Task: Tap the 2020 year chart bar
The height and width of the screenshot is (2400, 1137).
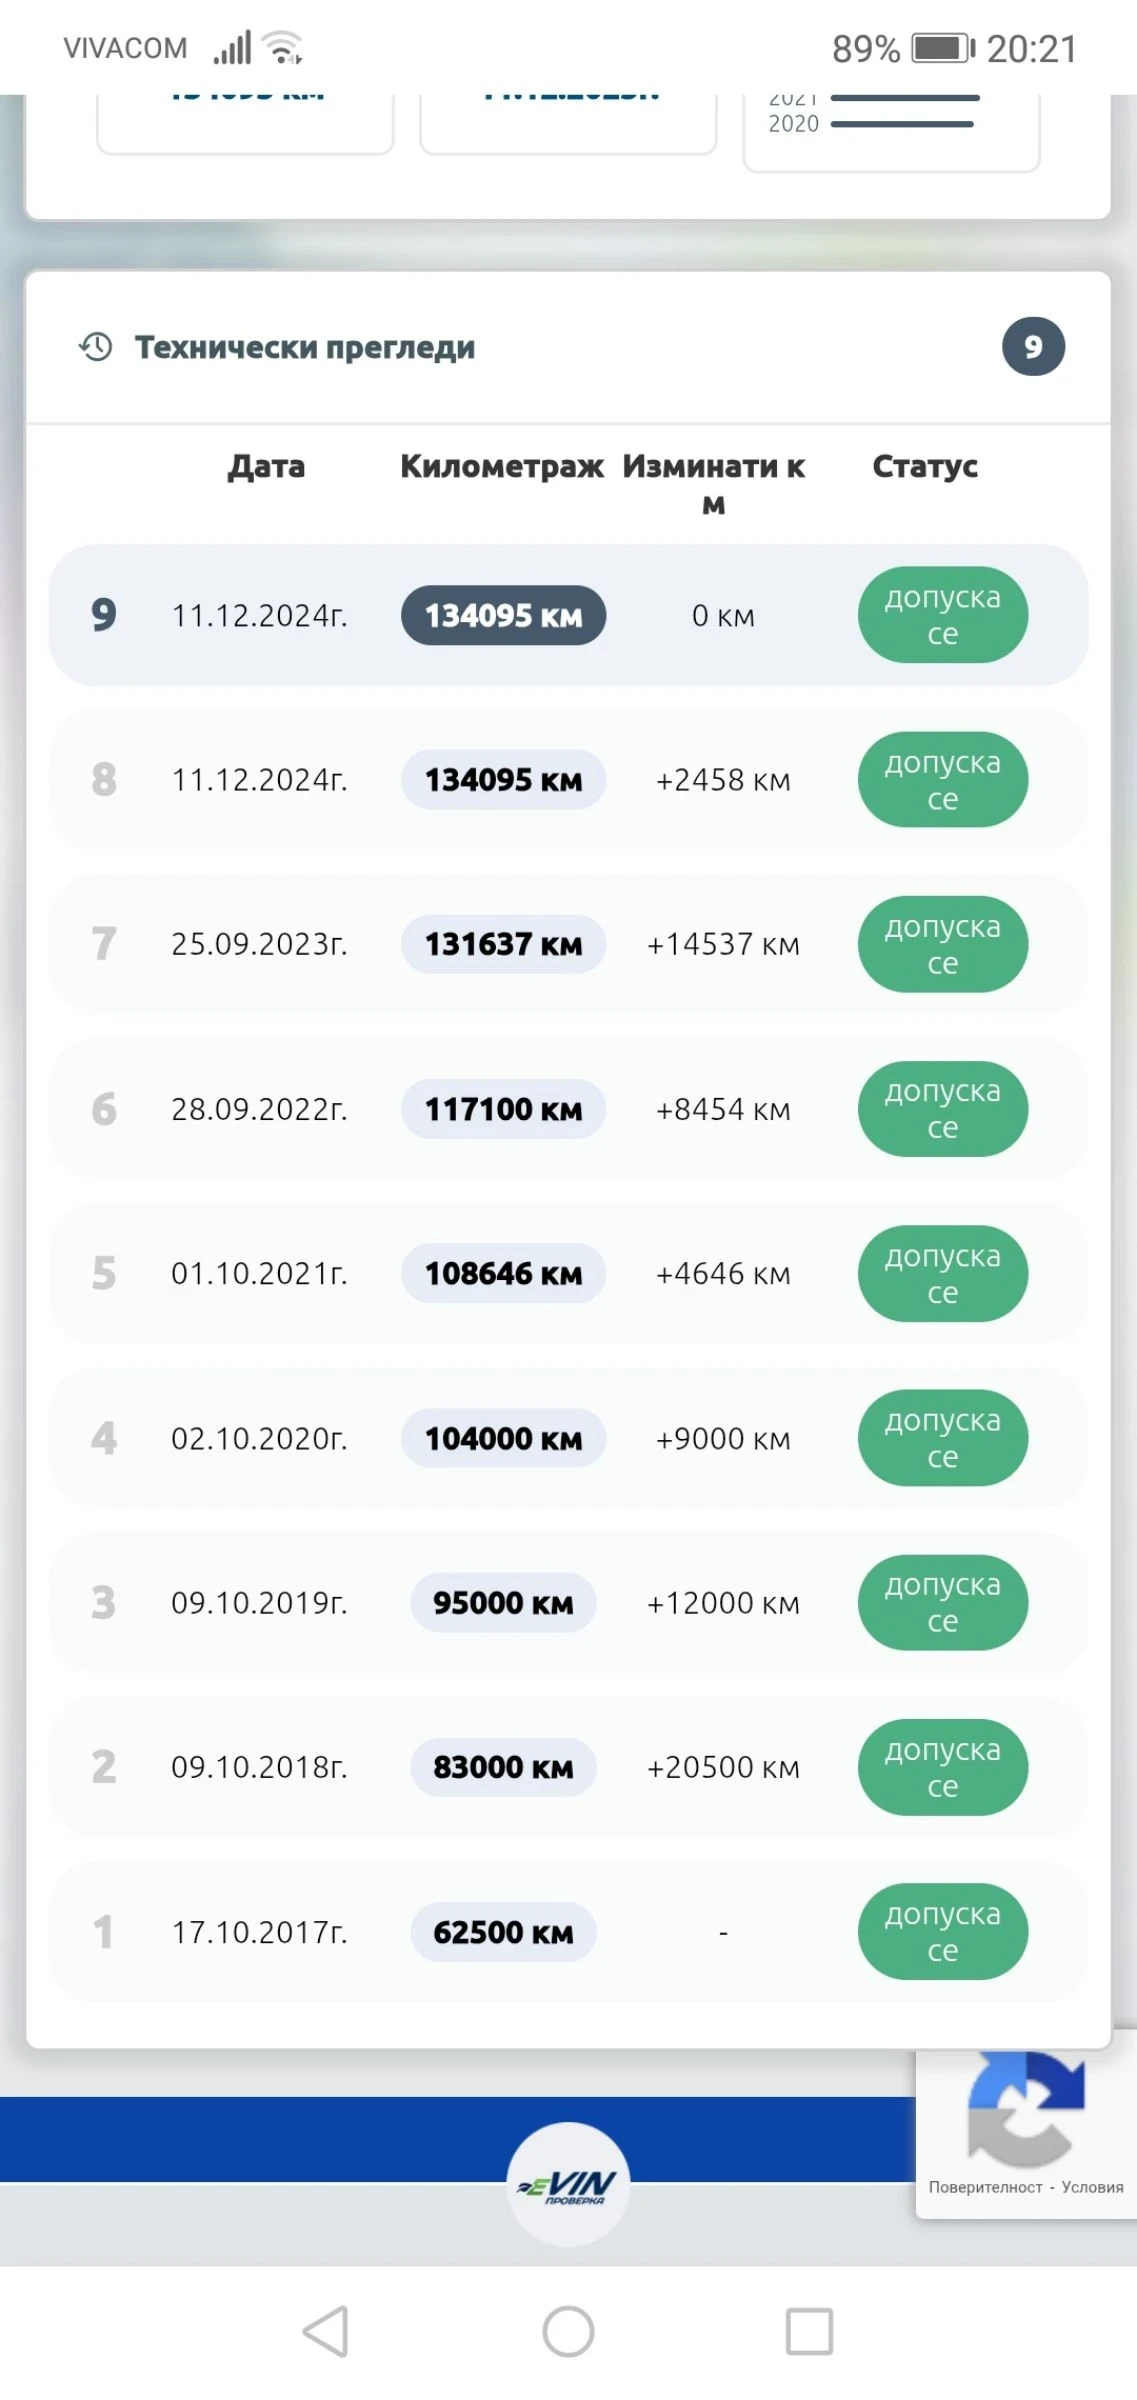Action: pos(901,124)
